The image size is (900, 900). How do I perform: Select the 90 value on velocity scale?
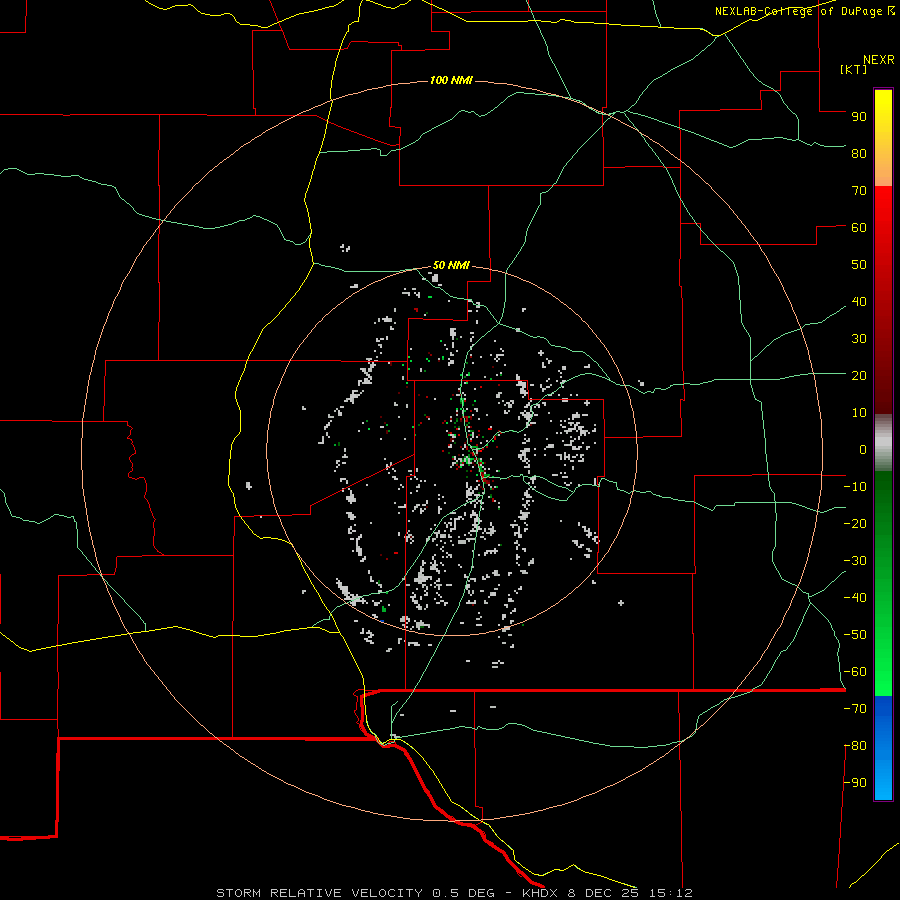[859, 117]
